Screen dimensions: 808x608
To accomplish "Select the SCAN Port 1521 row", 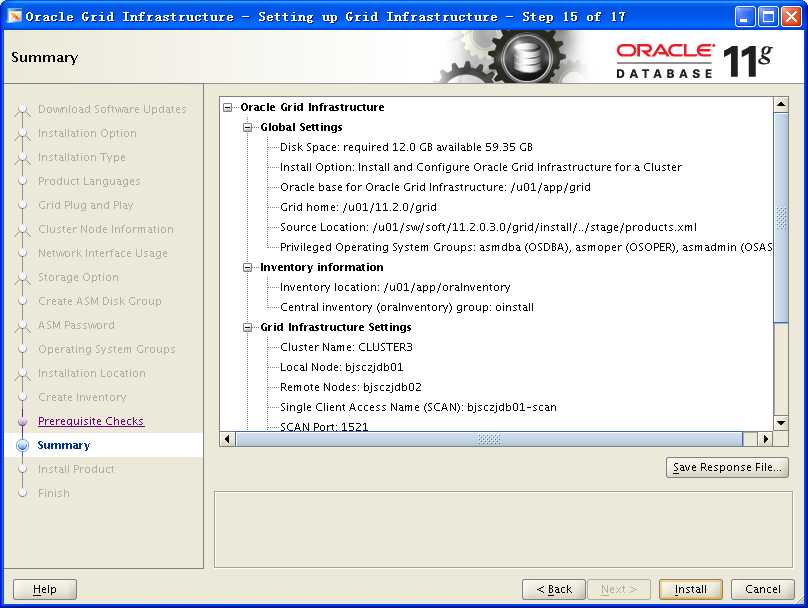I will (x=324, y=427).
